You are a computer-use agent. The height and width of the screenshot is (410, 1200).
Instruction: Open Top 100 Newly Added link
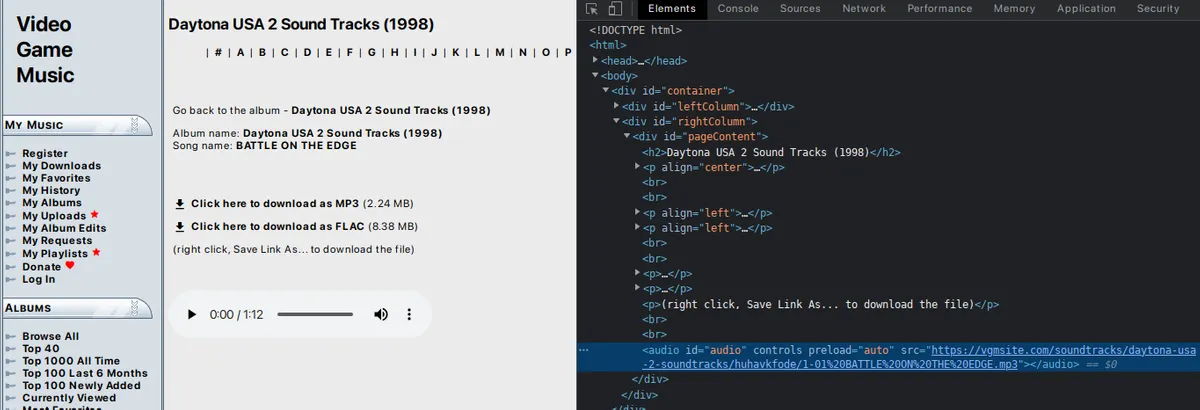[81, 386]
